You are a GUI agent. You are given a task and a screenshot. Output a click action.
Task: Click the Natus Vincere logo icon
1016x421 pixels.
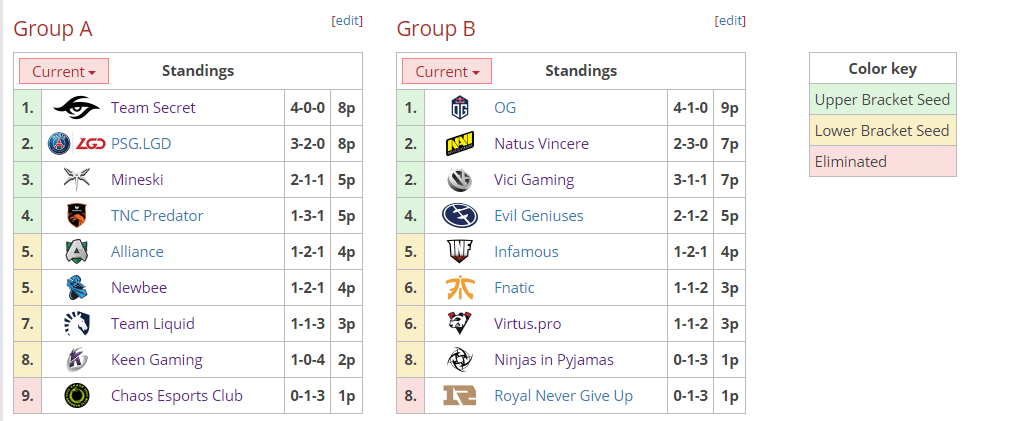coord(460,144)
